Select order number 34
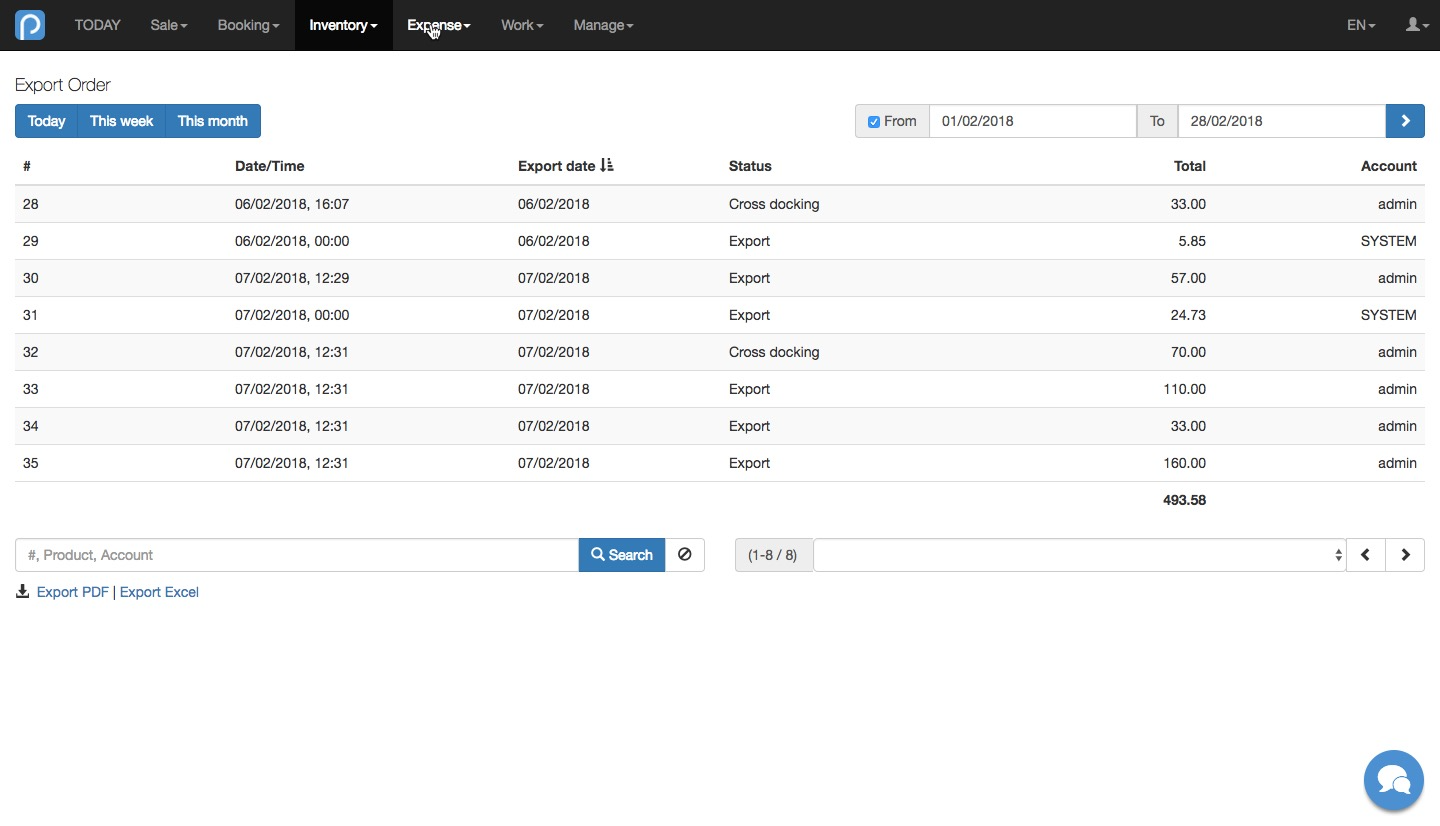 (x=31, y=426)
